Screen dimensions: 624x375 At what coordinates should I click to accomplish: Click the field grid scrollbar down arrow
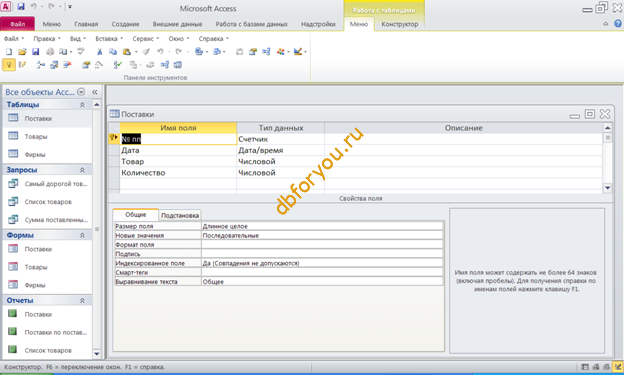[607, 188]
